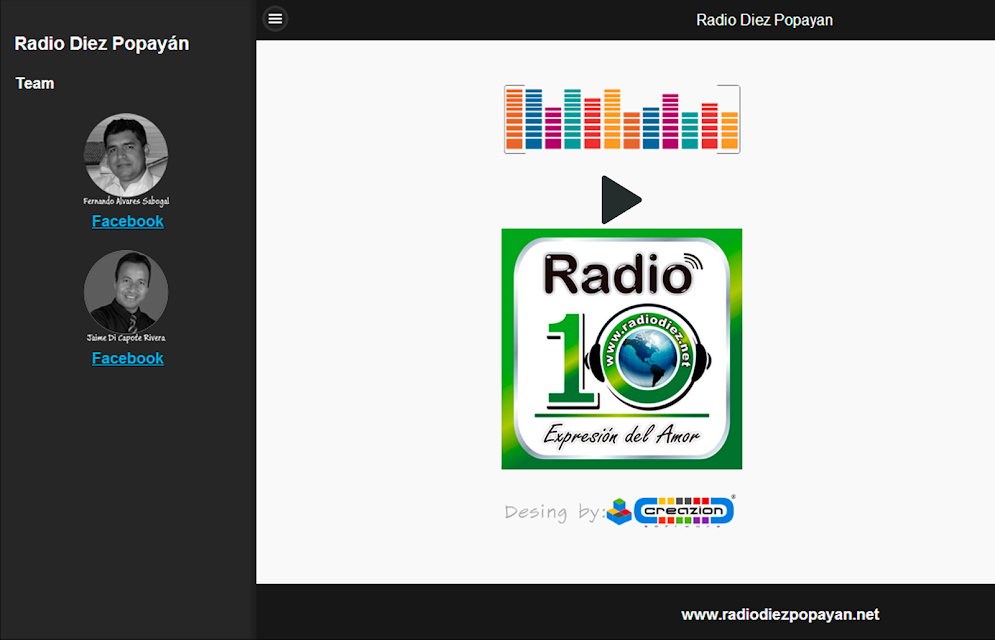Open the Creazion designer logo
Image resolution: width=995 pixels, height=640 pixels.
pyautogui.click(x=671, y=511)
